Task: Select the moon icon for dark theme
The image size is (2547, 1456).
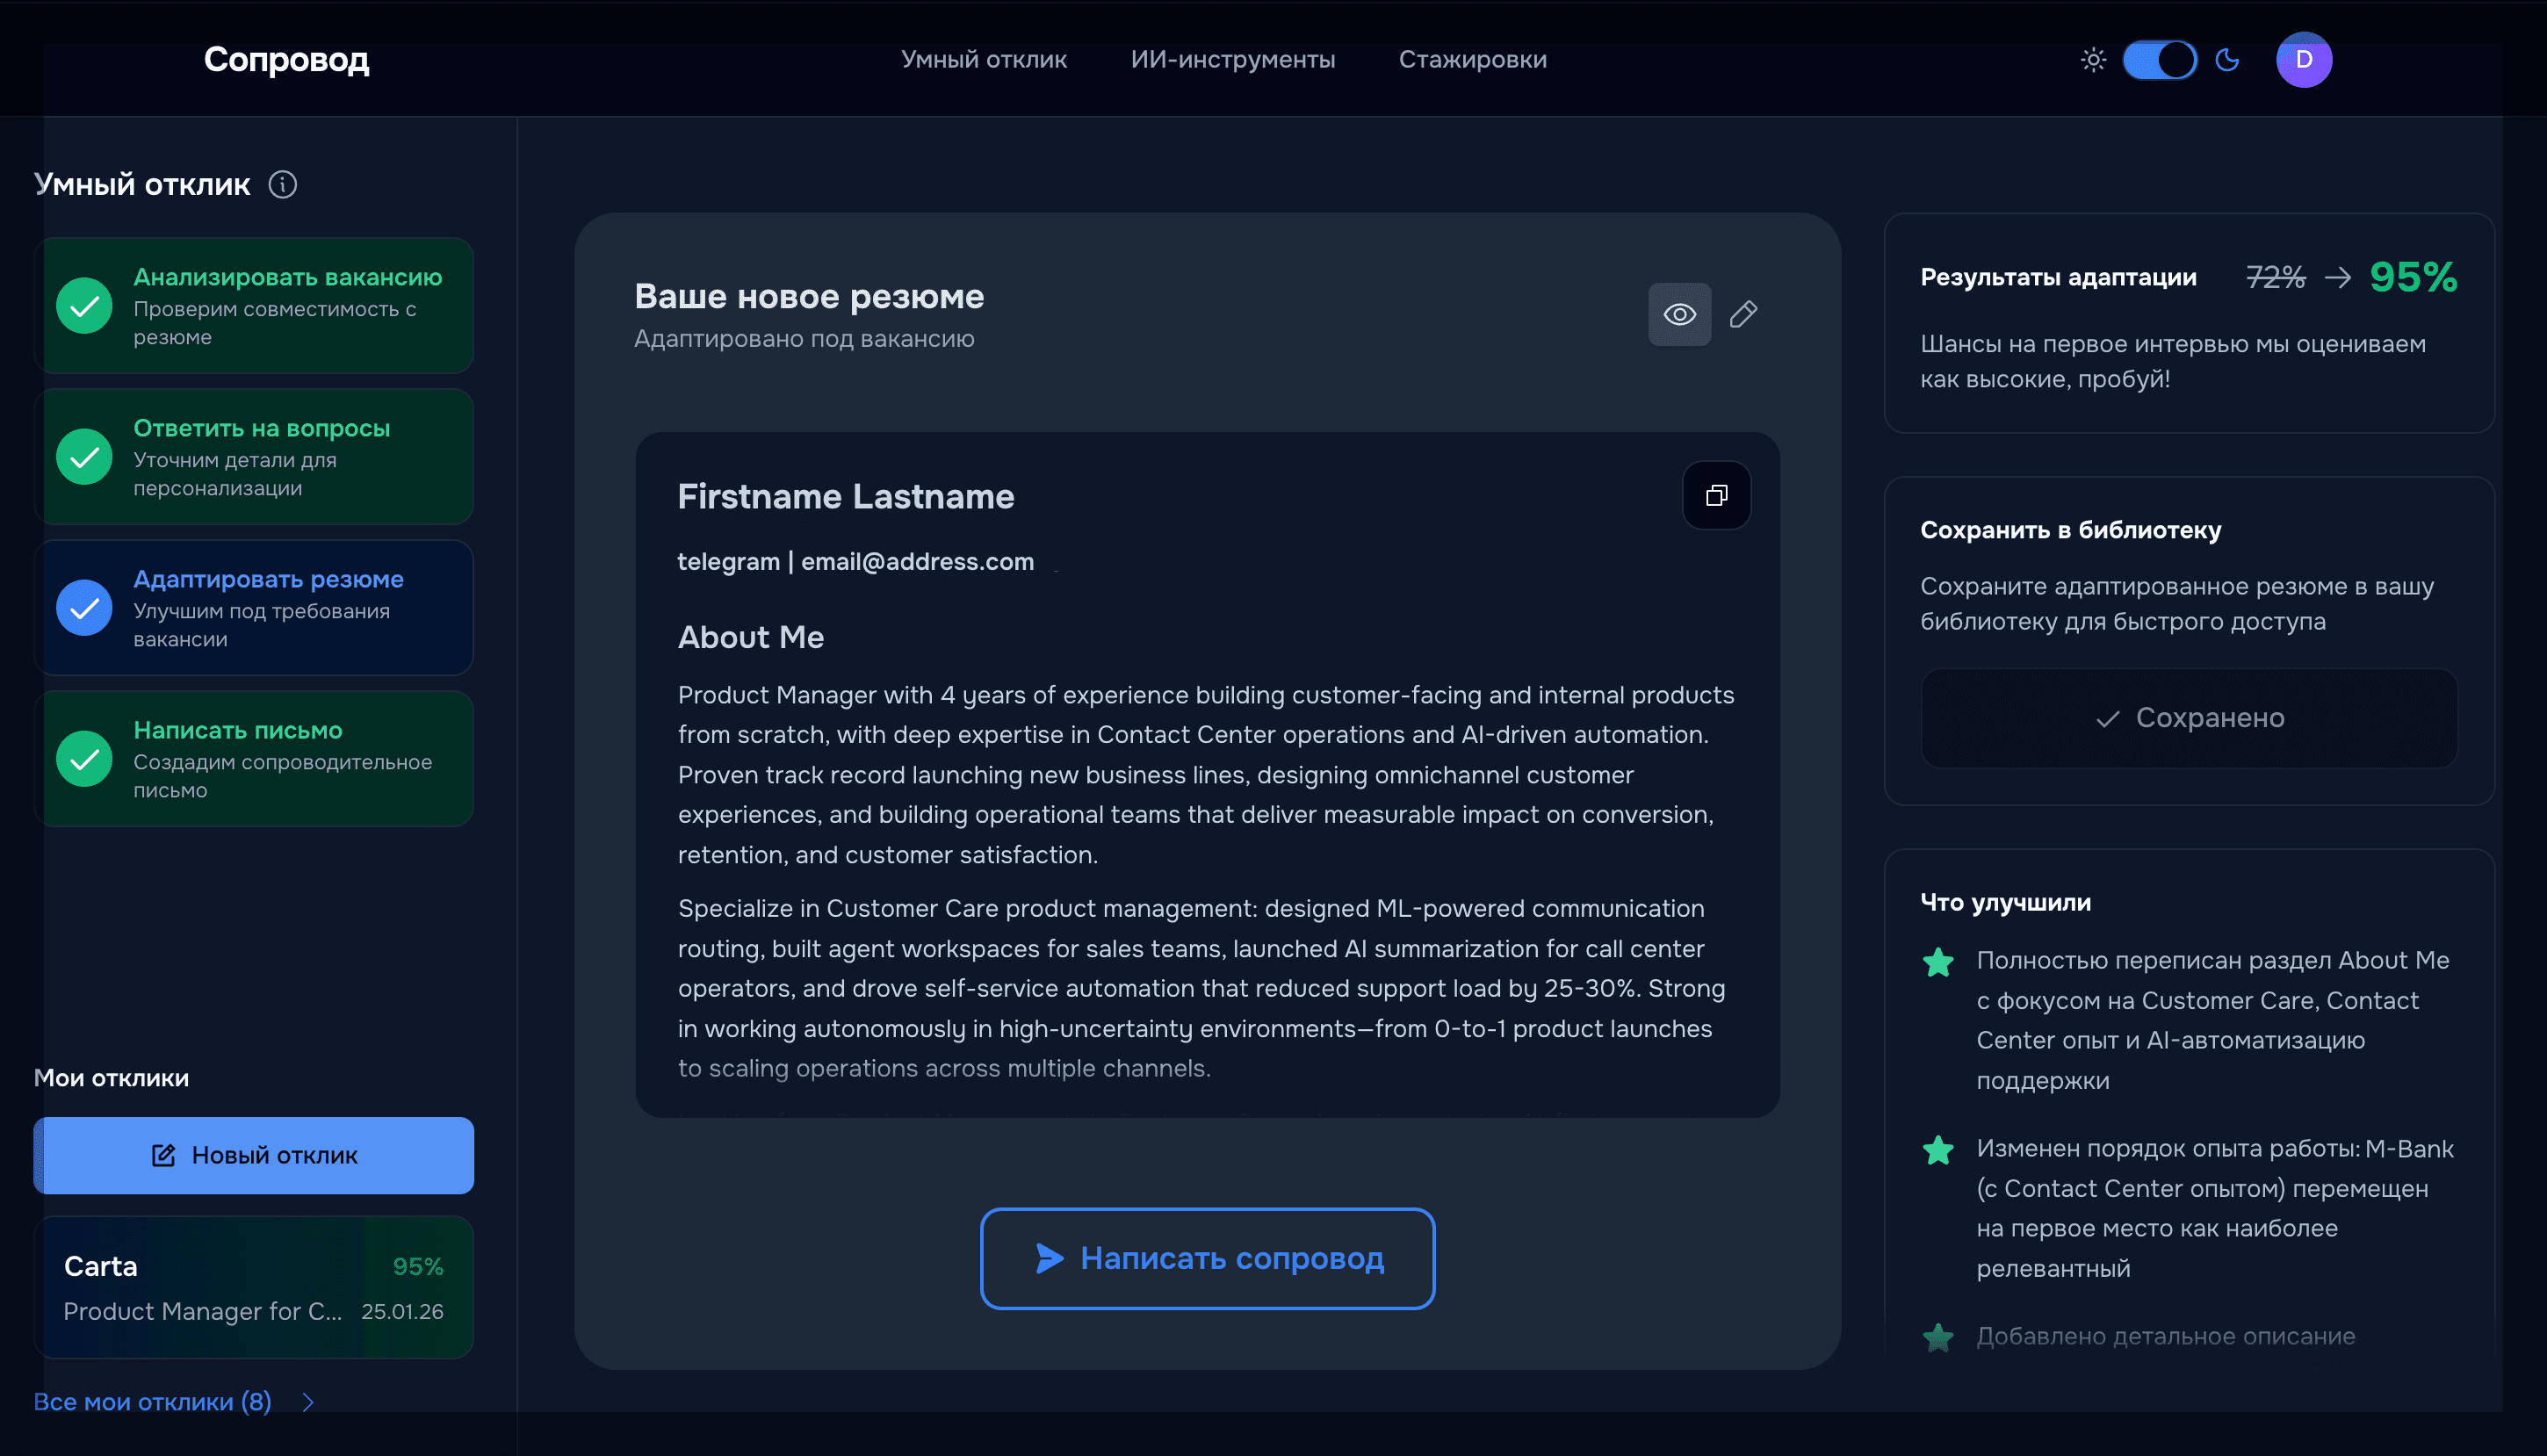Action: (x=2228, y=60)
